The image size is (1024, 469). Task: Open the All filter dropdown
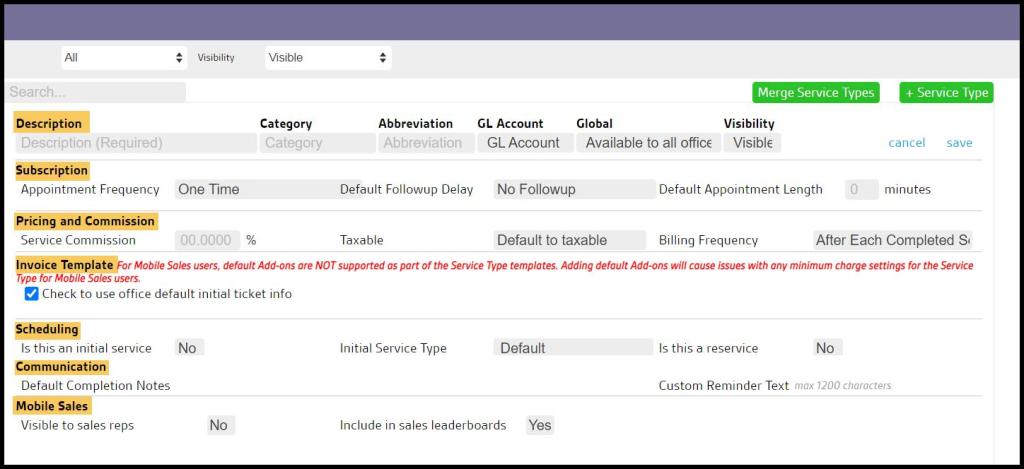pyautogui.click(x=124, y=58)
